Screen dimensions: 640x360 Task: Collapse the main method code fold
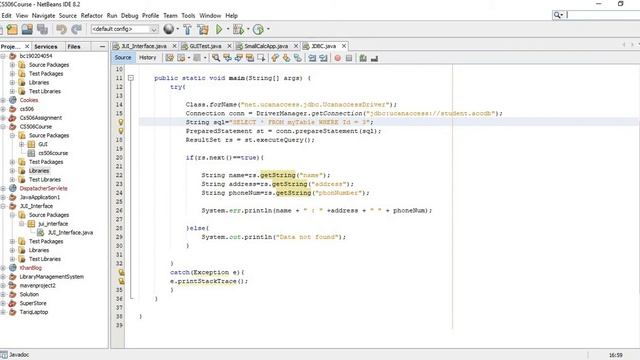point(131,78)
